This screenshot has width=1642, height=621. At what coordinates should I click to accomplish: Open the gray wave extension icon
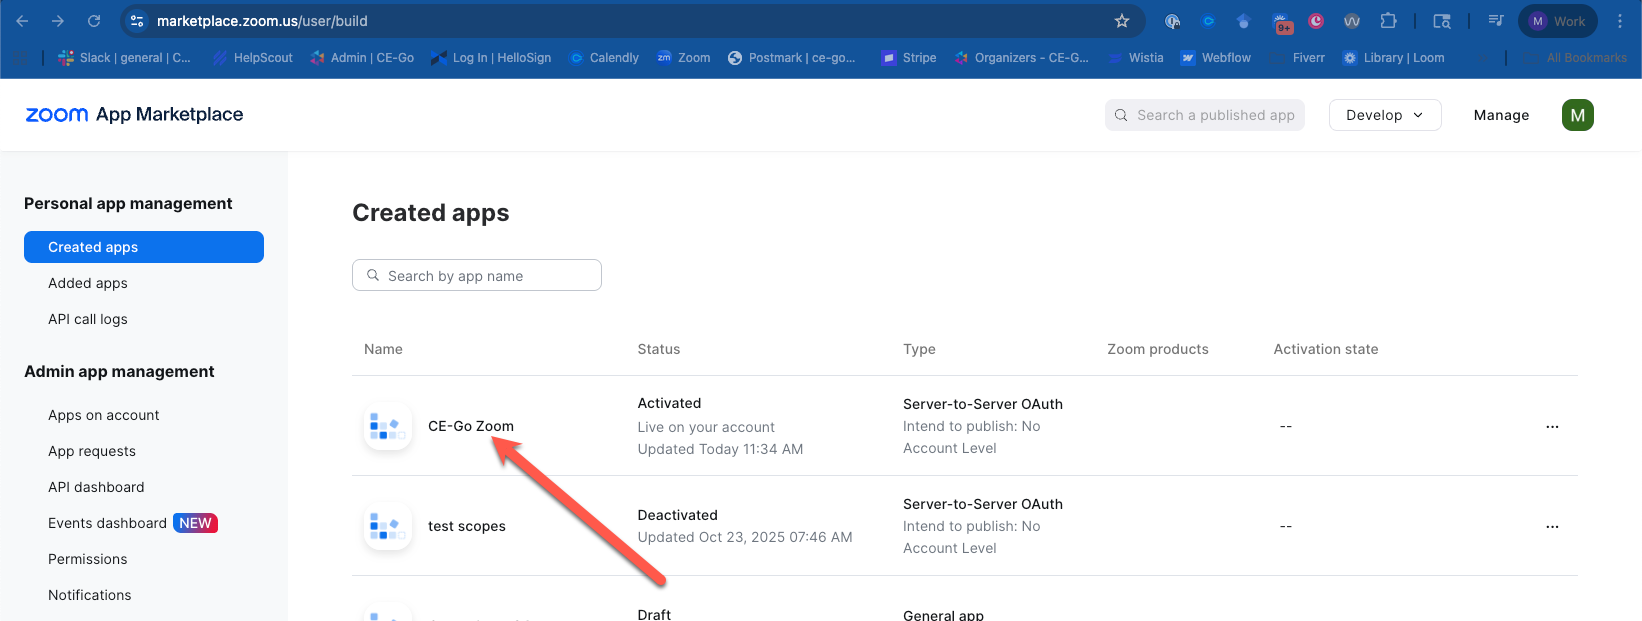1352,21
